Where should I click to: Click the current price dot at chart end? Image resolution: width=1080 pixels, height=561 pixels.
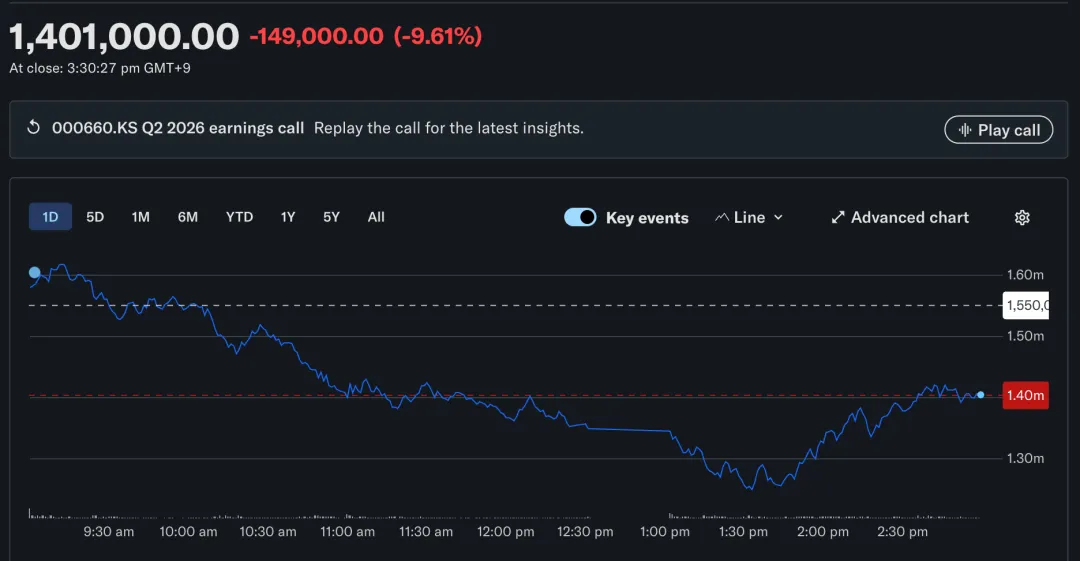(x=980, y=395)
